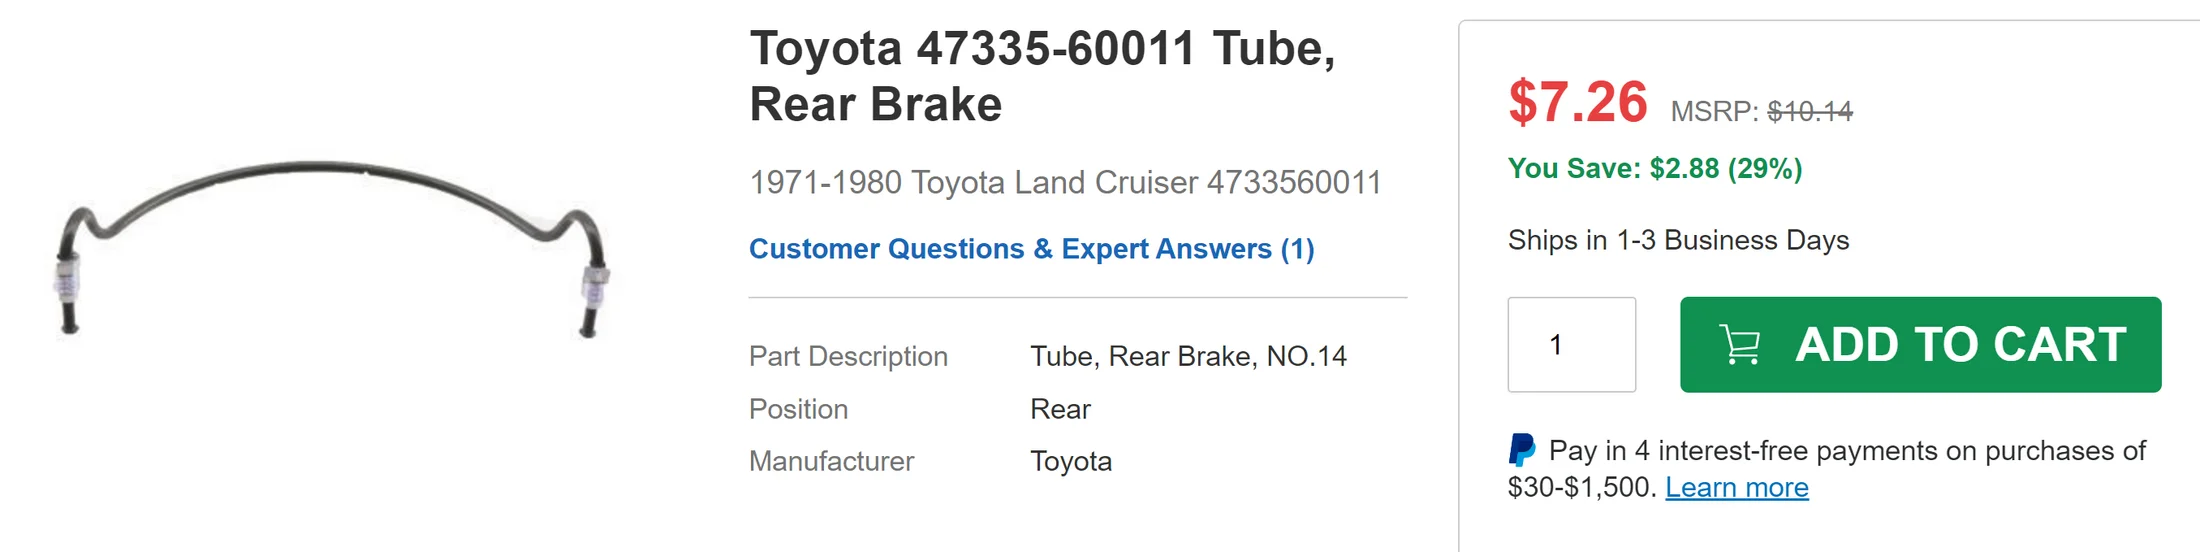Click the Ships in 1-3 Business Days text
This screenshot has height=552, width=2200.
tap(1678, 241)
